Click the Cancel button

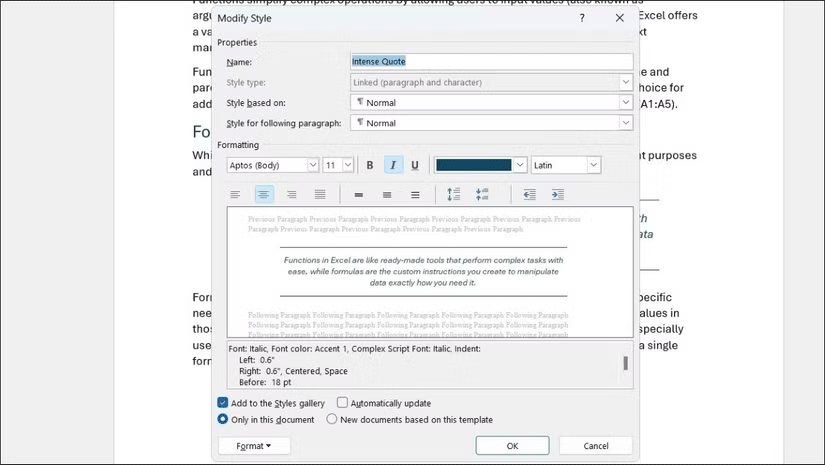[x=596, y=446]
